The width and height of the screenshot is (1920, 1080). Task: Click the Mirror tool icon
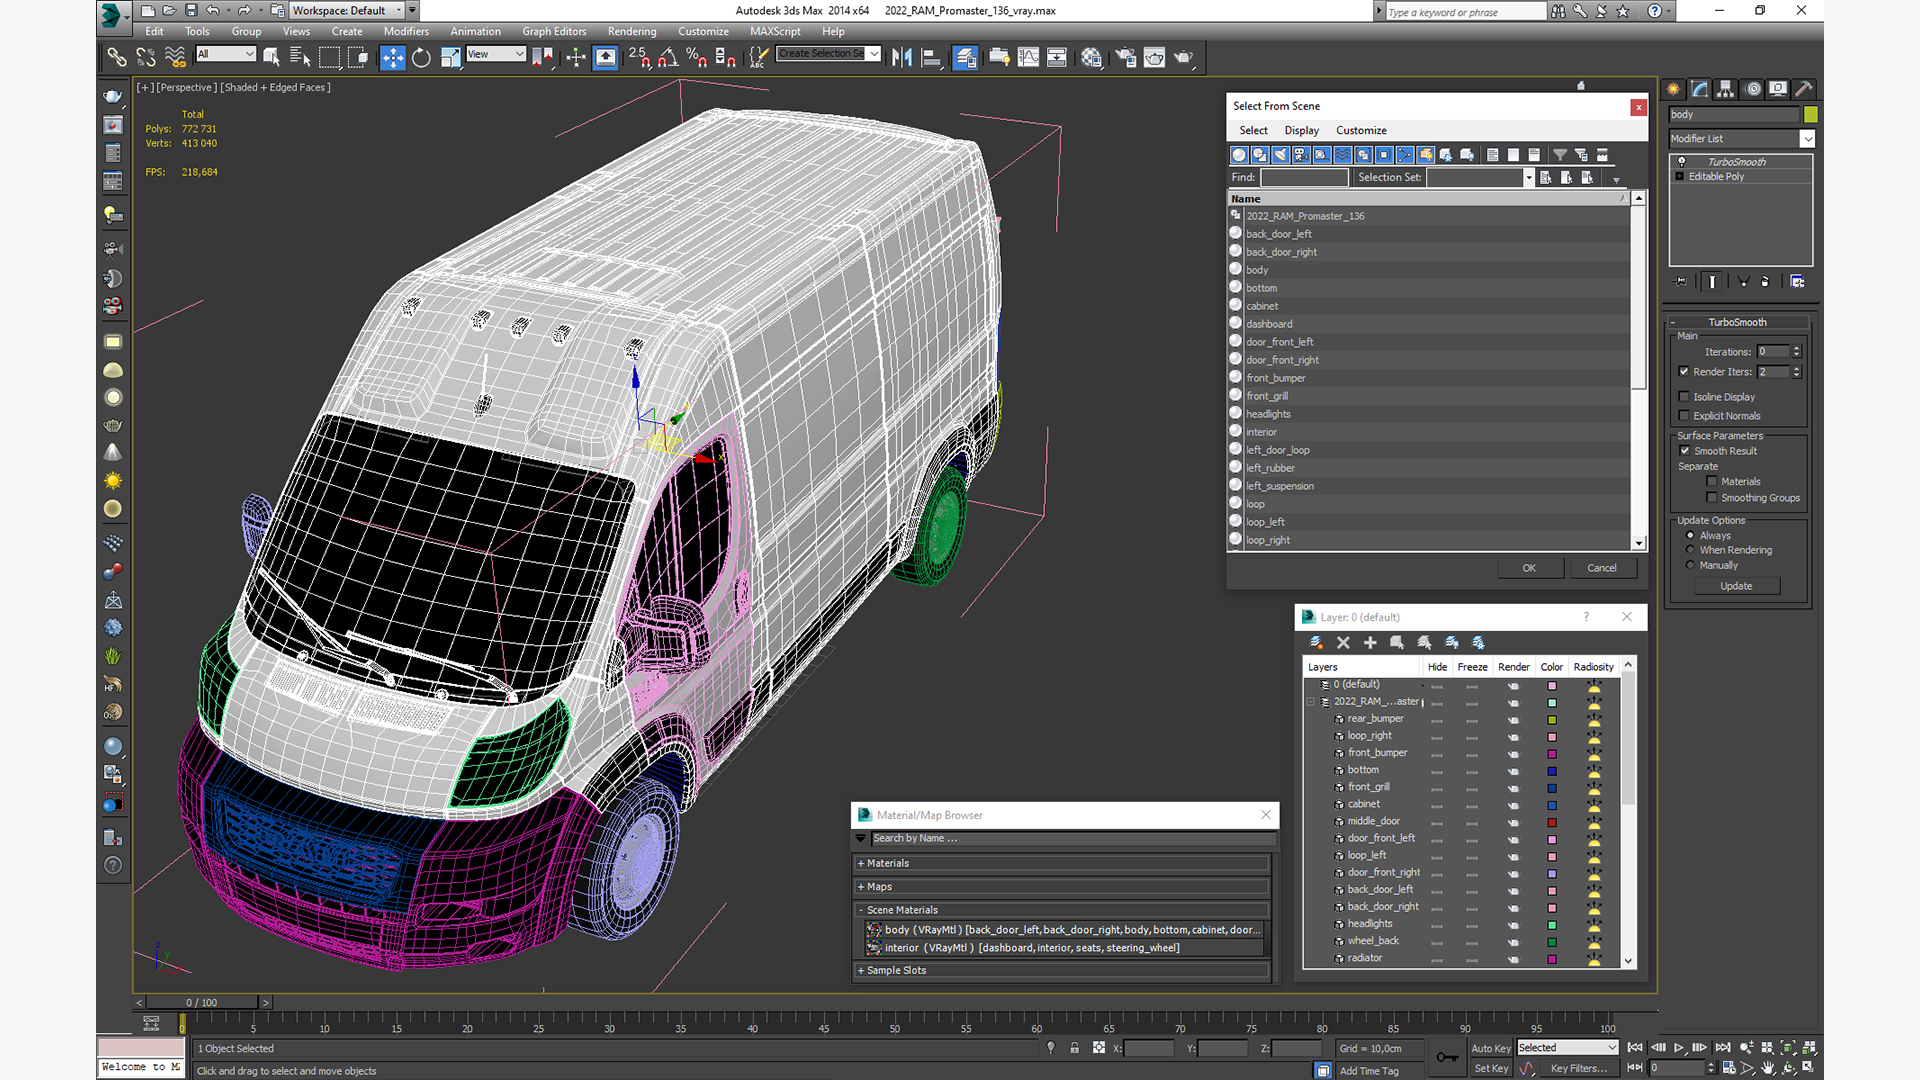pyautogui.click(x=902, y=57)
